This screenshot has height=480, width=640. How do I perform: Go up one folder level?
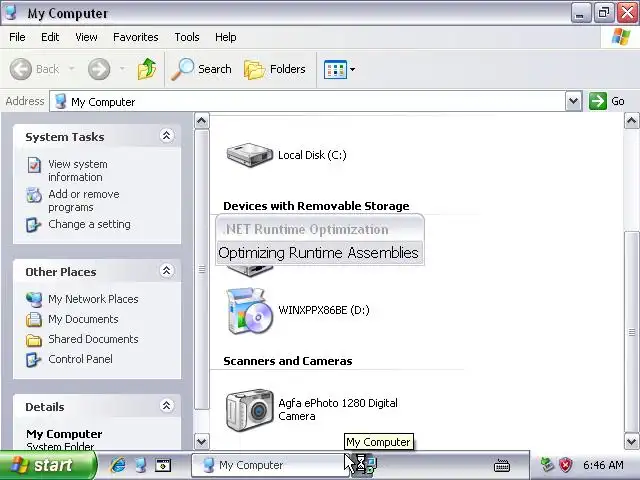tap(147, 69)
